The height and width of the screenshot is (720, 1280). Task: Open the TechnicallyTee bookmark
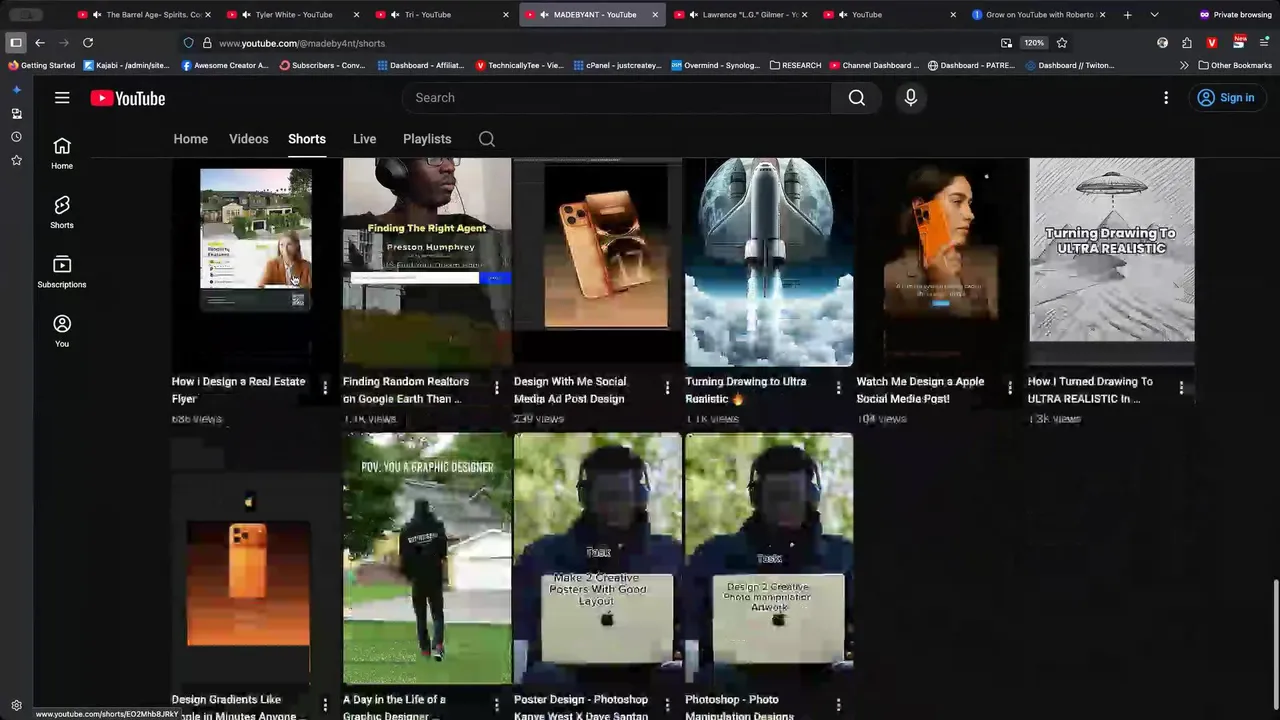point(520,65)
